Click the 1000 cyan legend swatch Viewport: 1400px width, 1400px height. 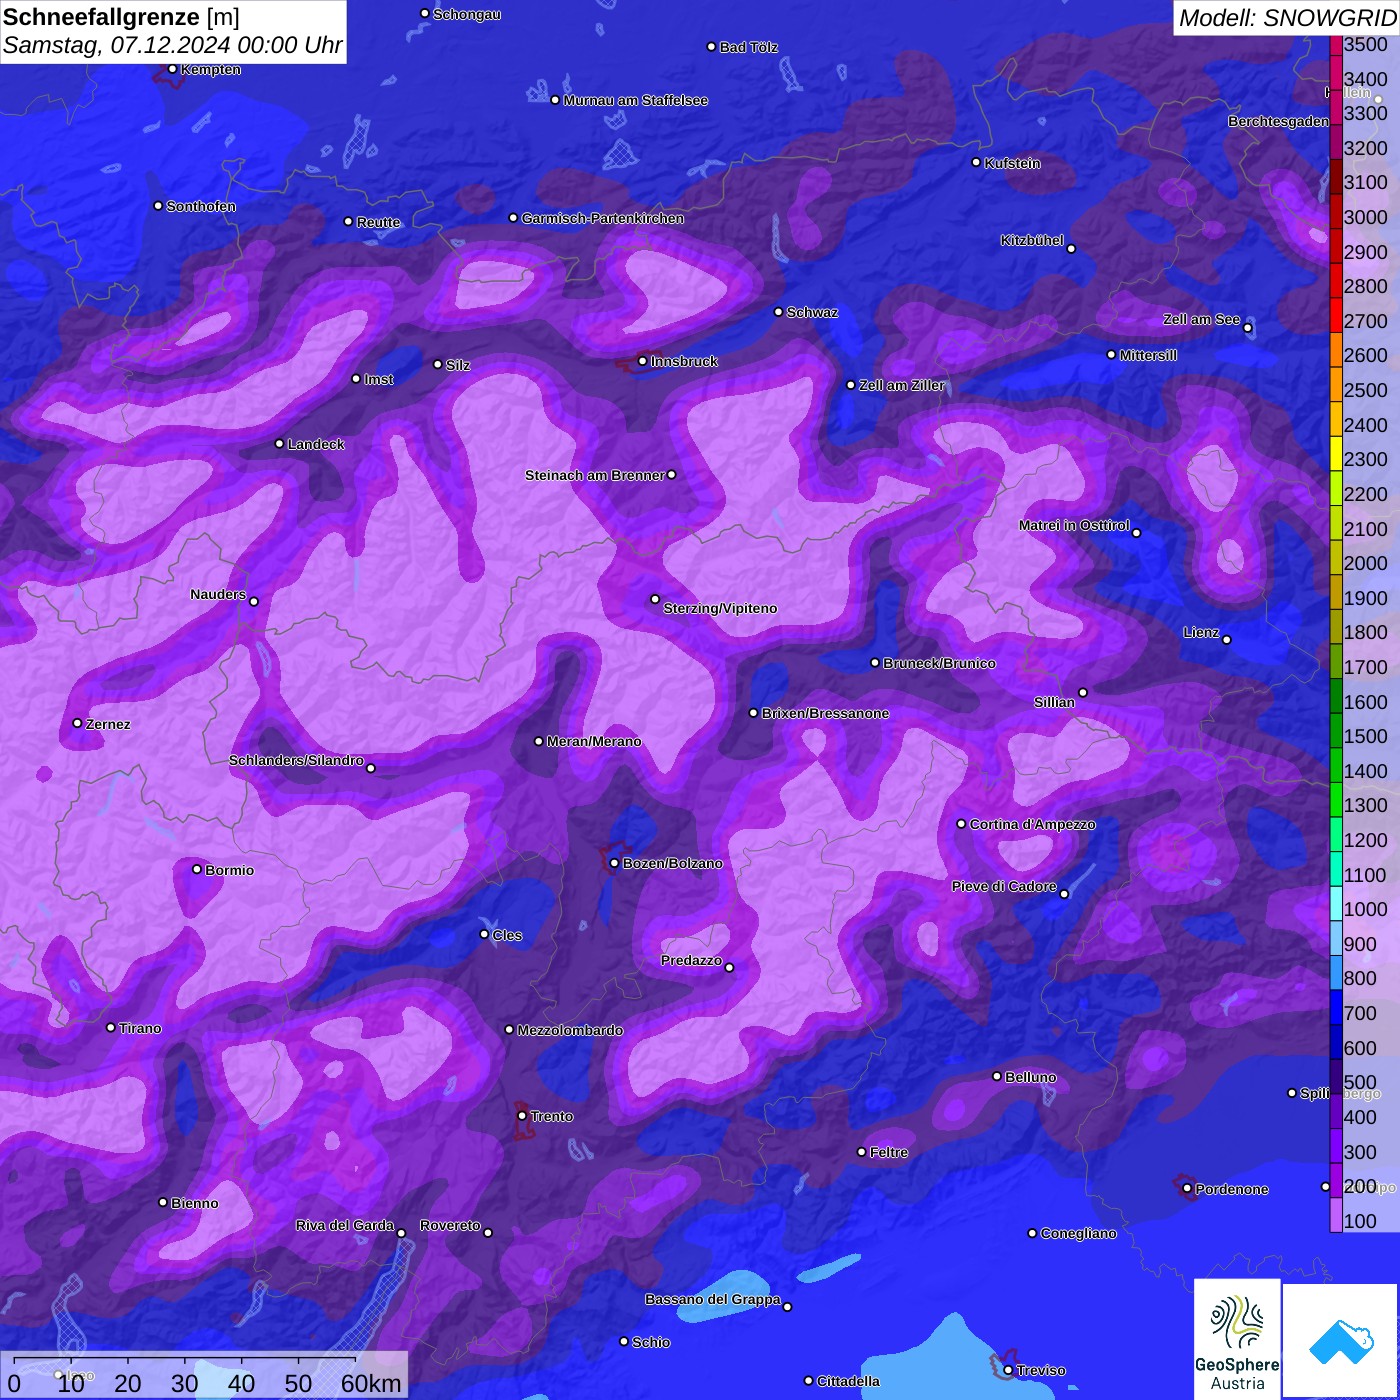[1336, 903]
